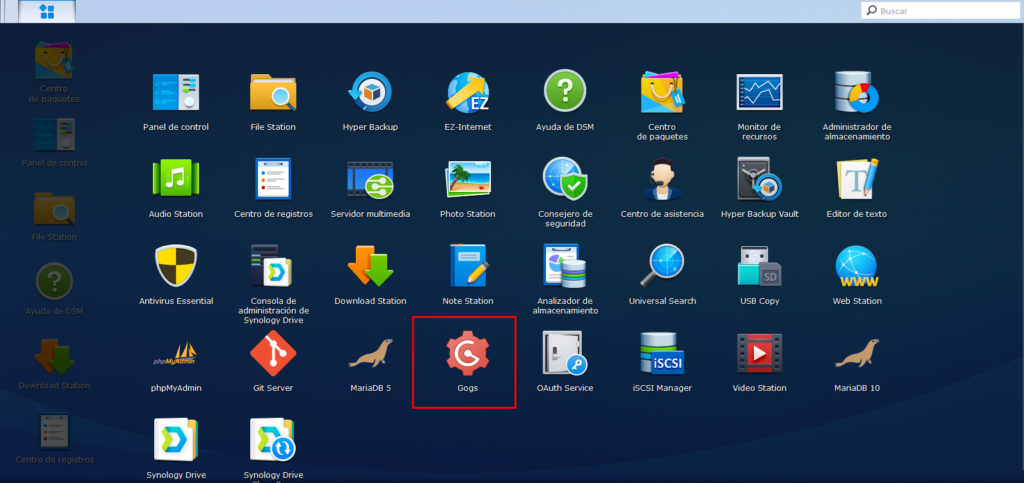Launch File Station from the main menu grid

click(x=273, y=92)
